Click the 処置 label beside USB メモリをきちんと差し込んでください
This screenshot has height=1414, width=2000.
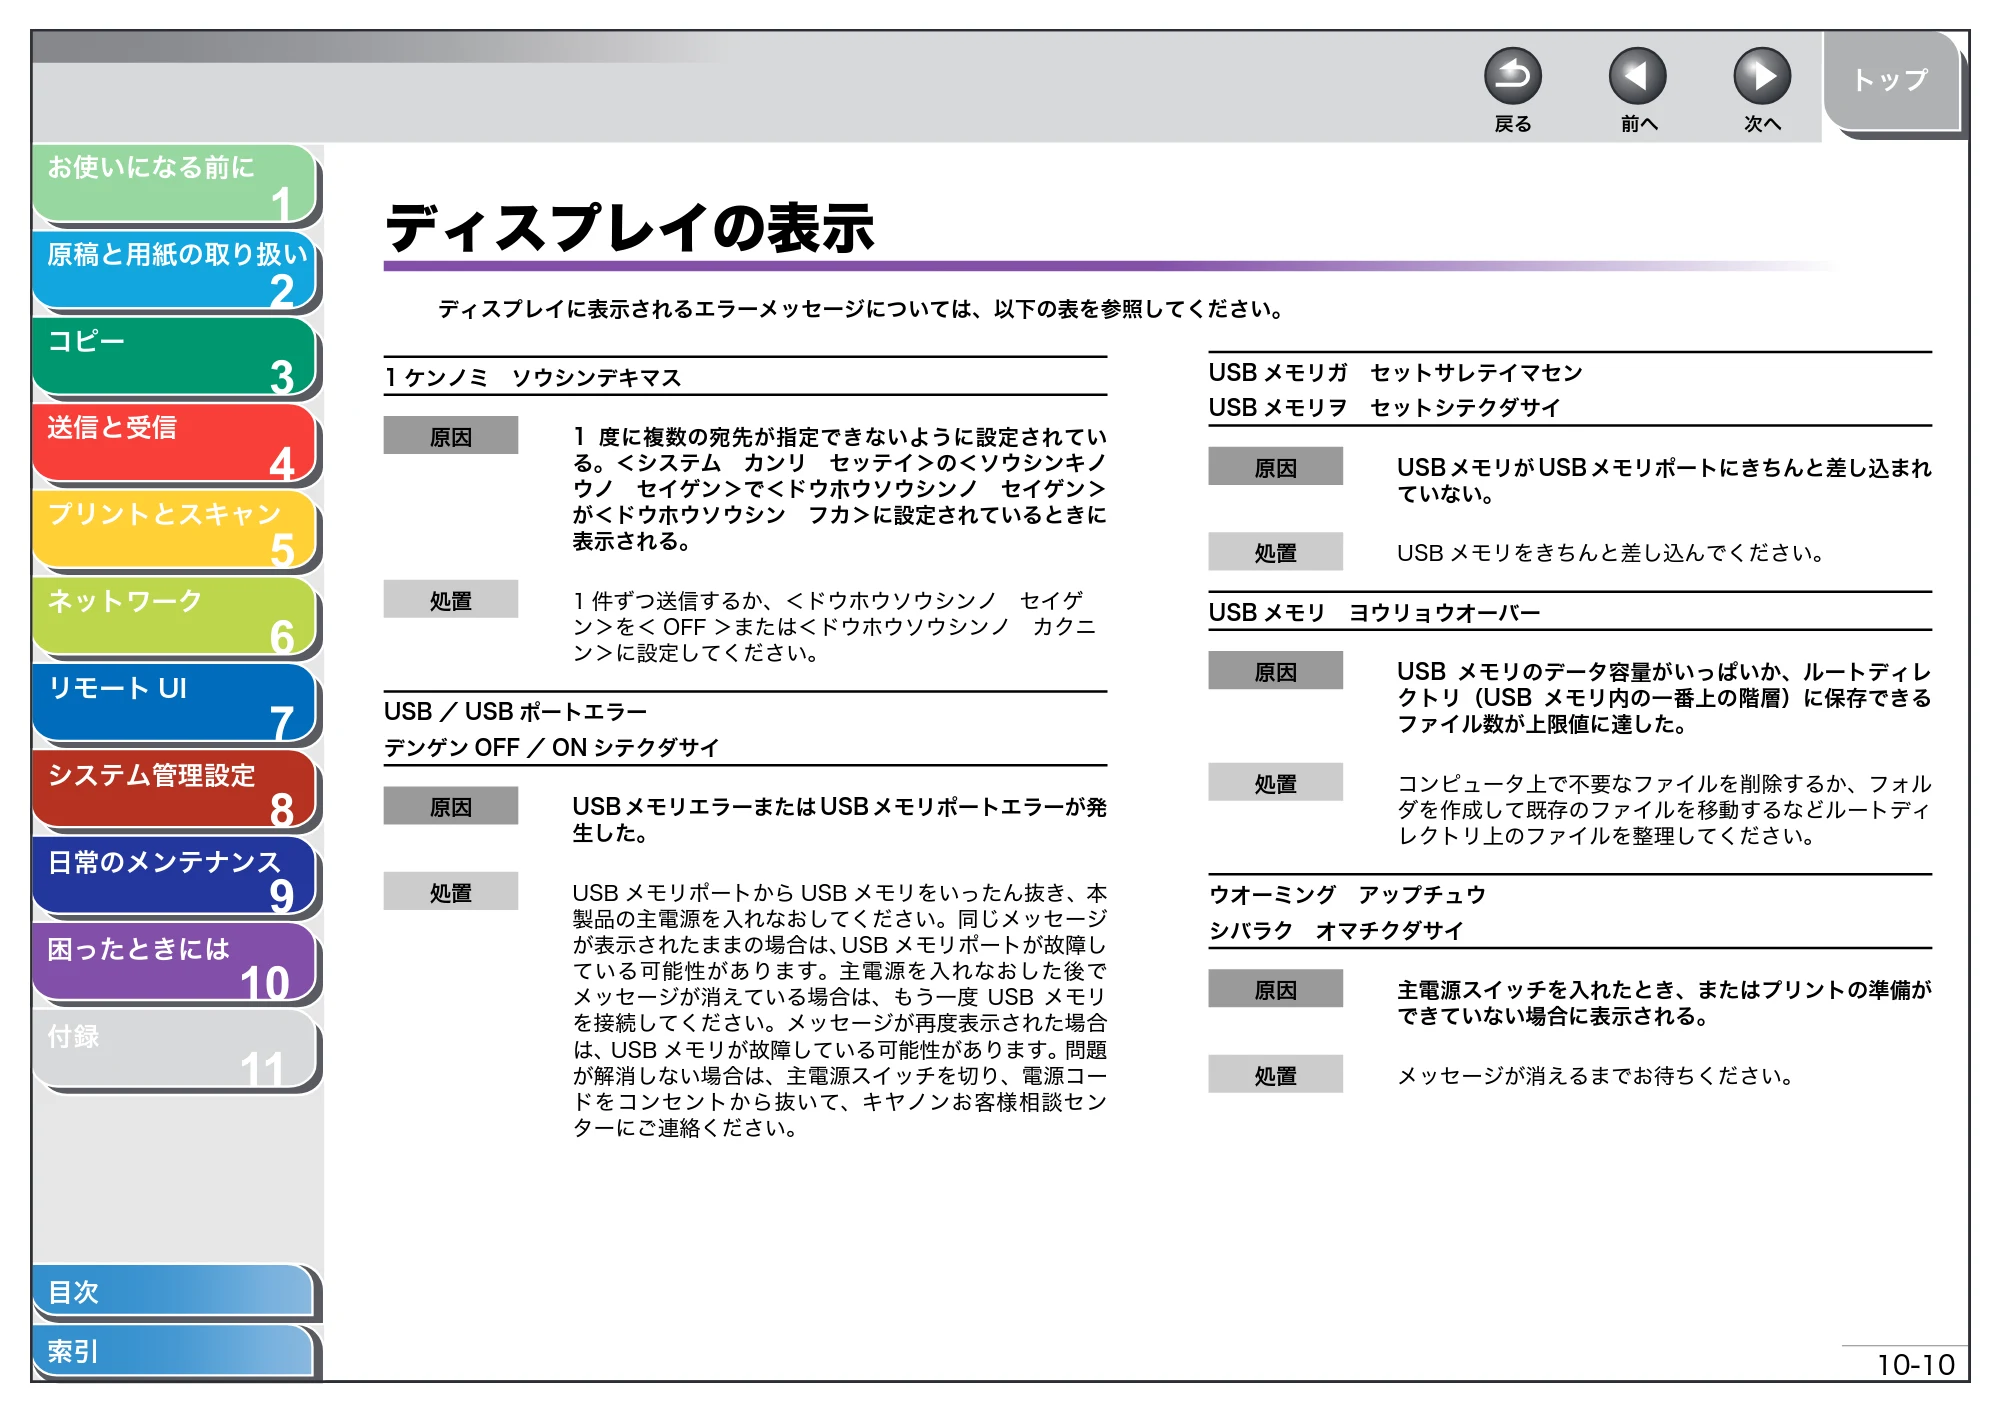pyautogui.click(x=1275, y=552)
